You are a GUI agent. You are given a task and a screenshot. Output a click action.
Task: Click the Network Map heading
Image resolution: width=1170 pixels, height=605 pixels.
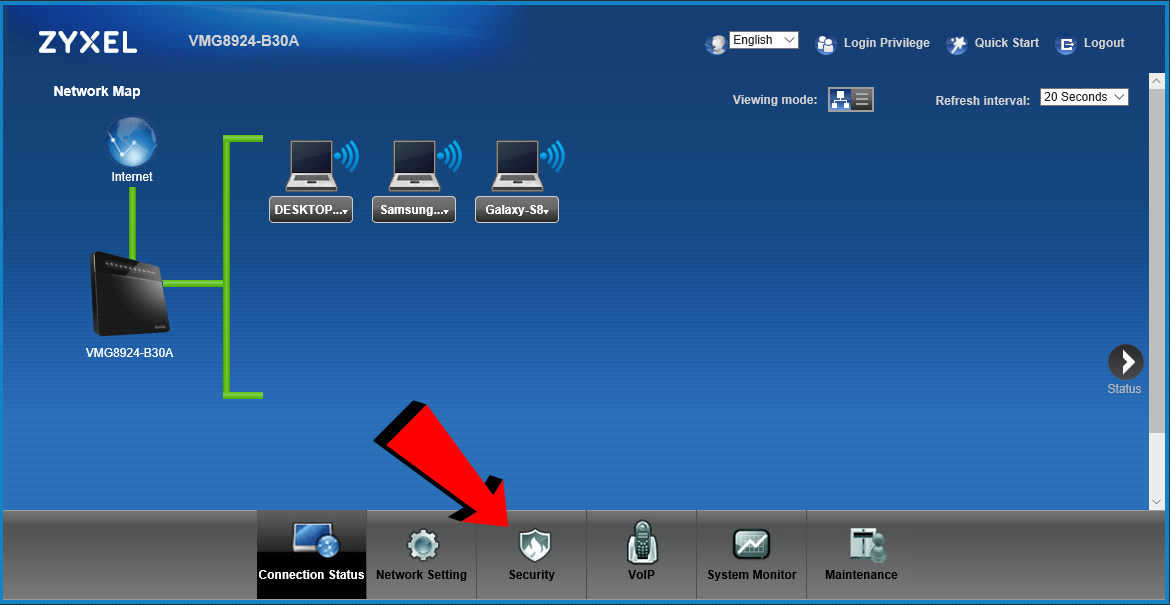tap(97, 92)
